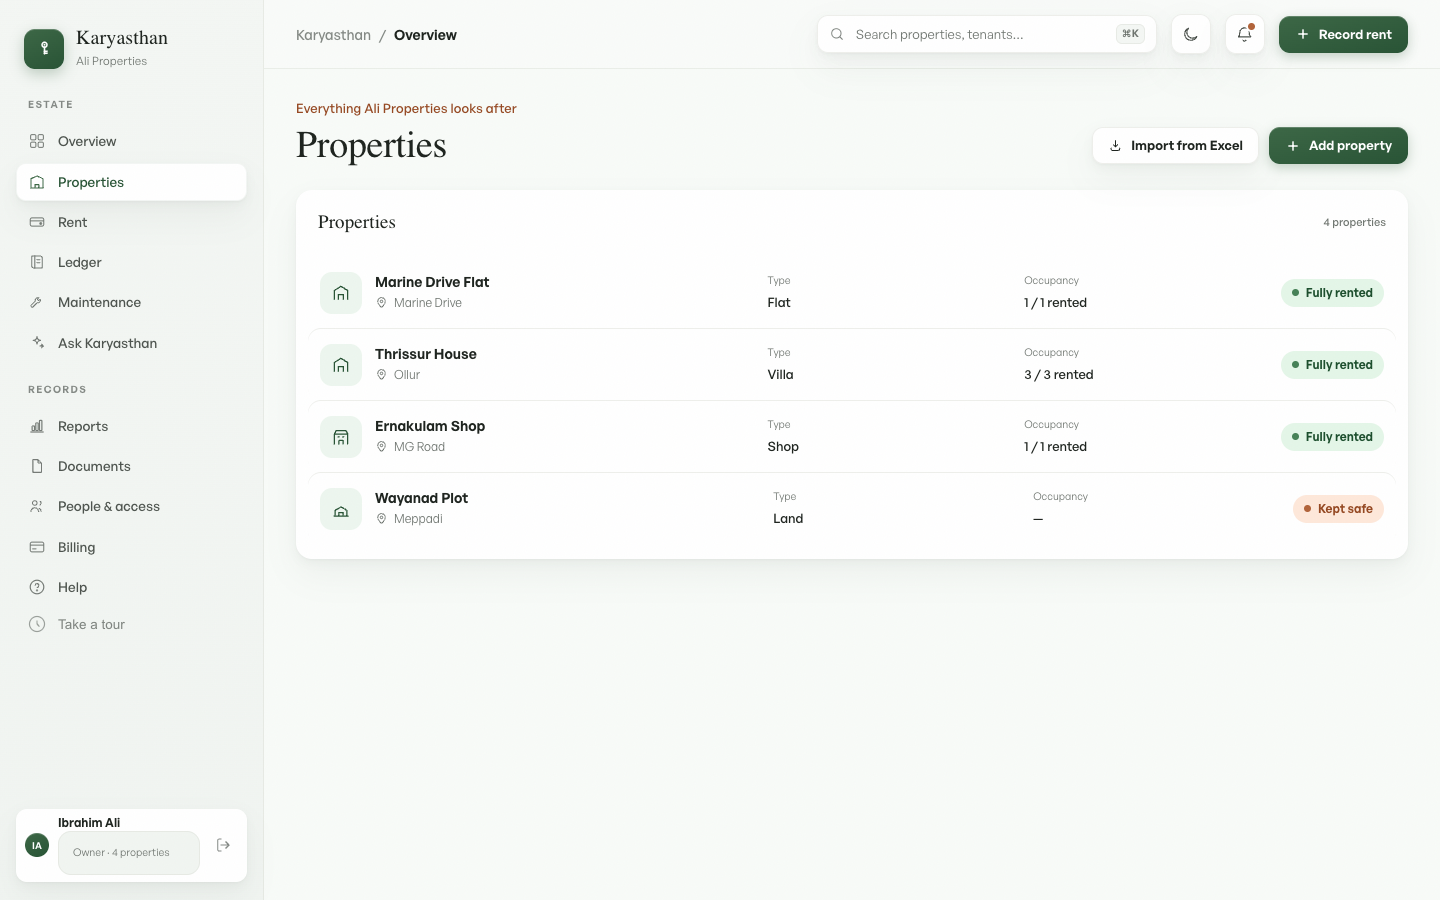Open the Help page
Image resolution: width=1440 pixels, height=900 pixels.
131,587
